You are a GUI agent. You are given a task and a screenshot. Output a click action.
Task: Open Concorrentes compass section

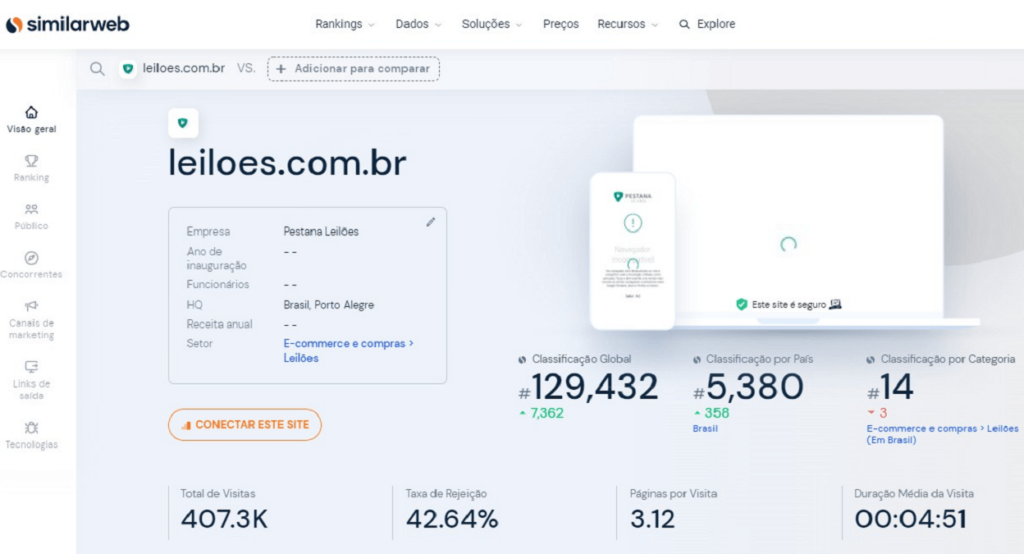tap(31, 265)
